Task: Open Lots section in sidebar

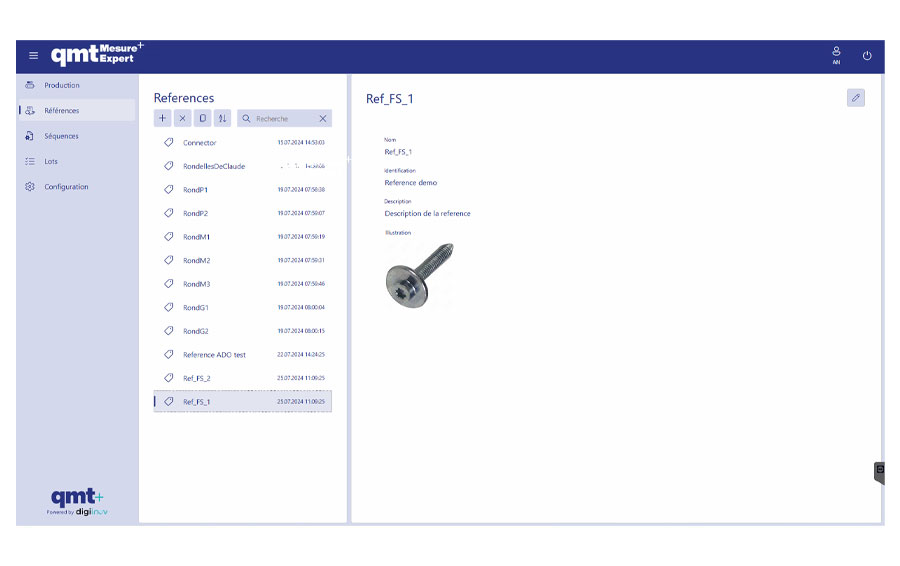Action: coord(51,161)
